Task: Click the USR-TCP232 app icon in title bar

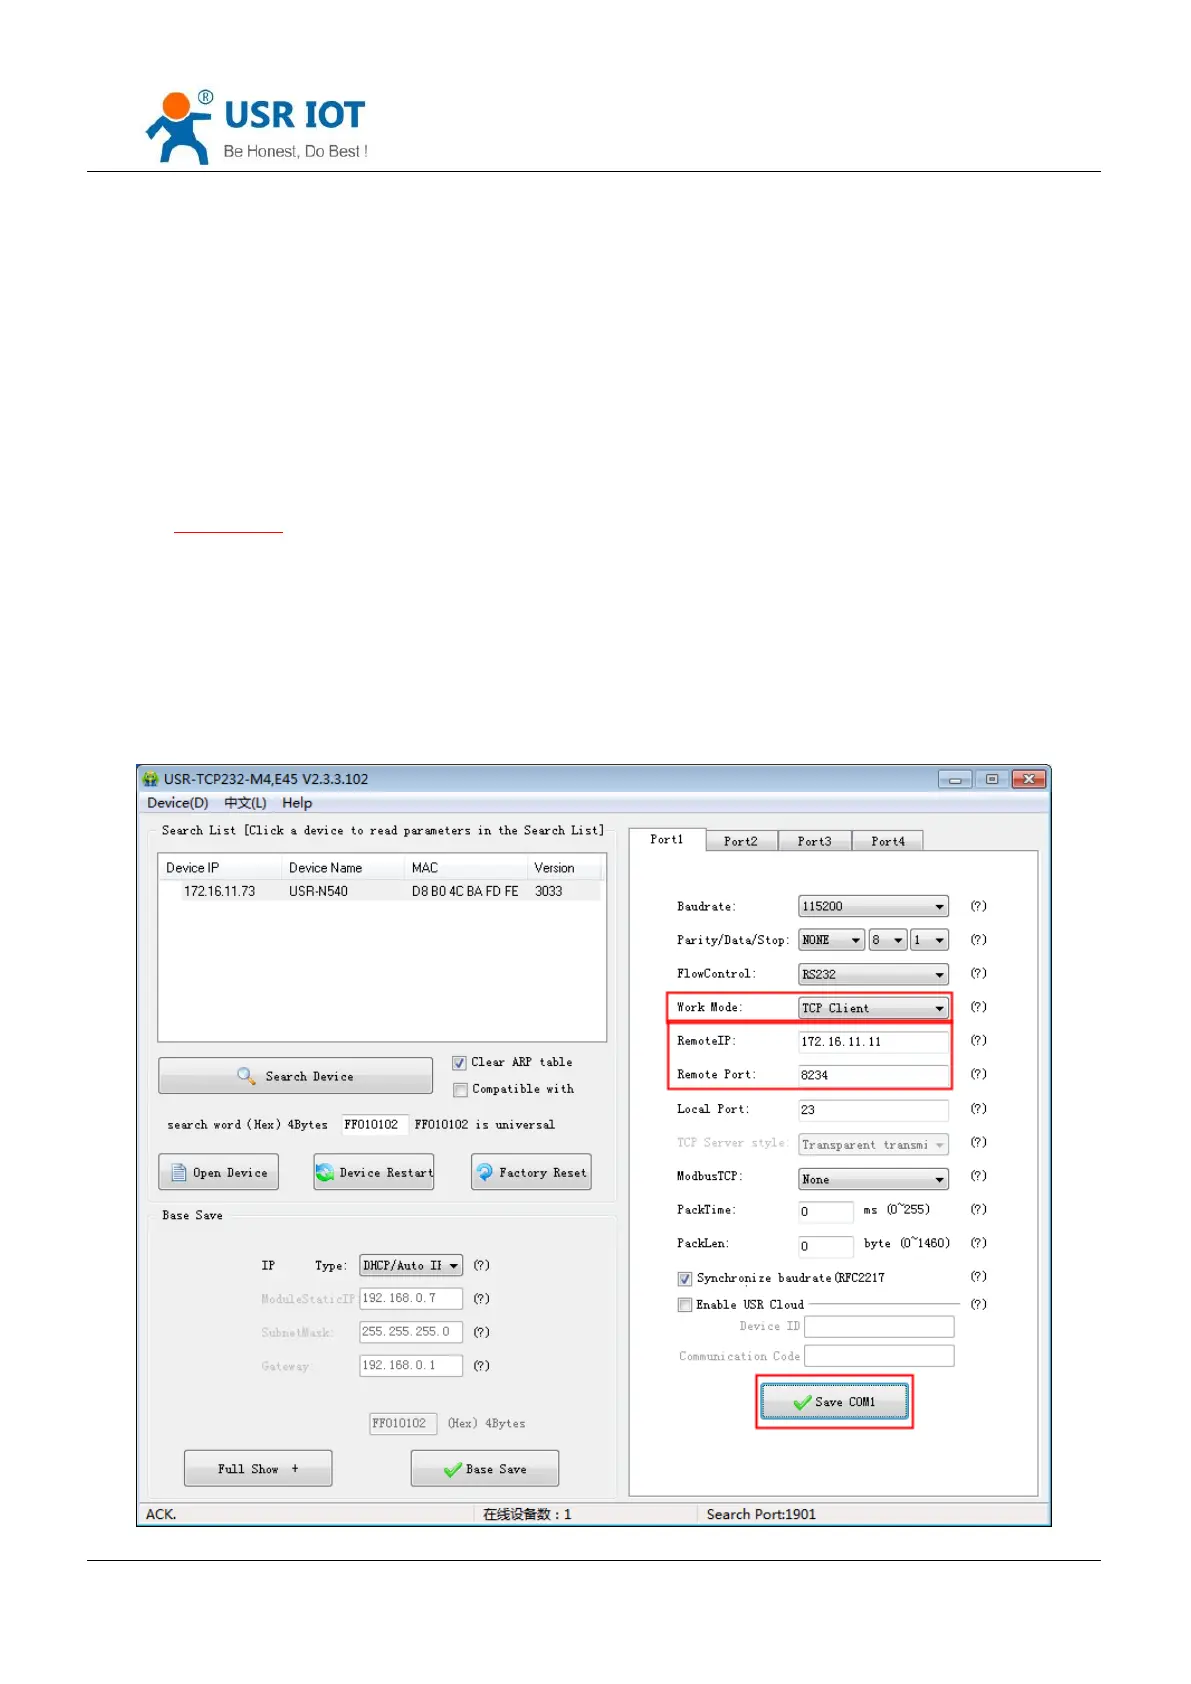Action: [151, 779]
